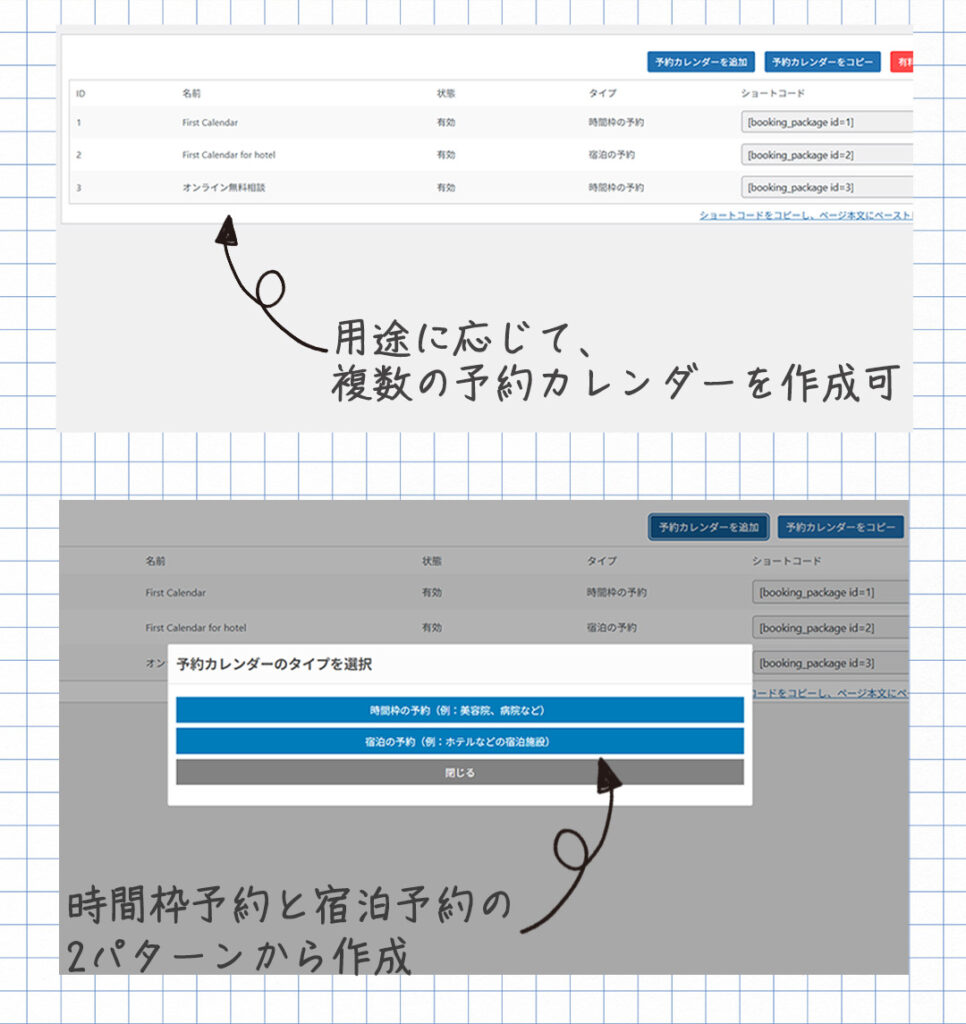The image size is (966, 1024).
Task: Choose 時間枠の予約 (美容院、病院など) calendar type
Action: 459,710
